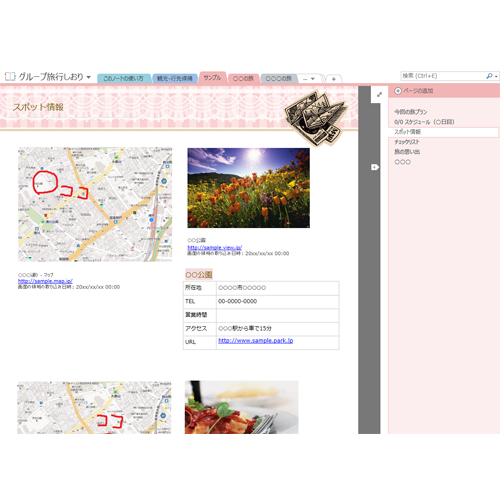
Task: Follow the sample.view.jp link
Action: 215,247
